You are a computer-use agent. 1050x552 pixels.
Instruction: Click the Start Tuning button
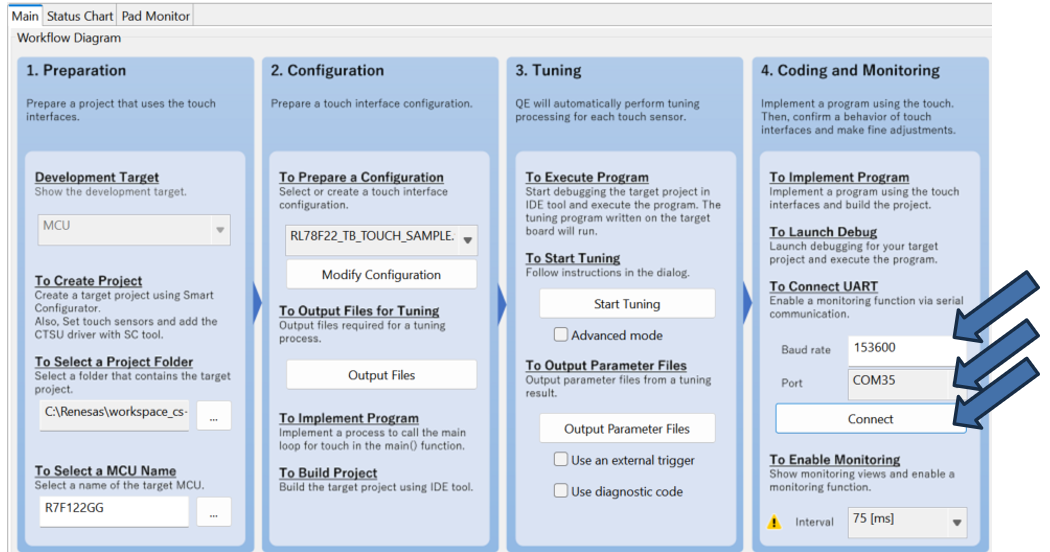click(627, 304)
